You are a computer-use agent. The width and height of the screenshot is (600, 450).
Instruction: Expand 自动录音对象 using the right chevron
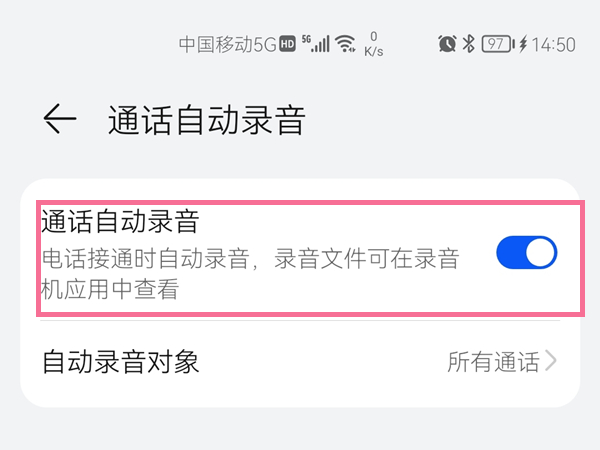[551, 361]
